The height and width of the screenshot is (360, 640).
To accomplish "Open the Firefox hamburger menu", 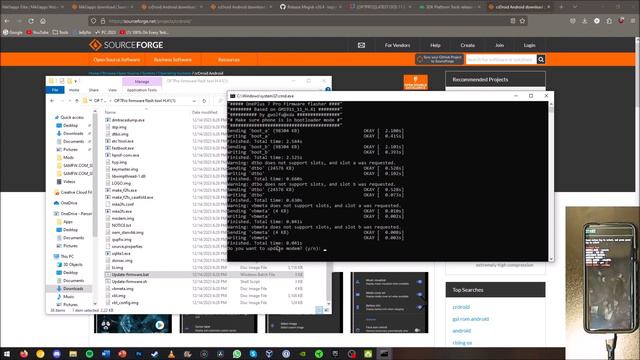I will pyautogui.click(x=633, y=21).
